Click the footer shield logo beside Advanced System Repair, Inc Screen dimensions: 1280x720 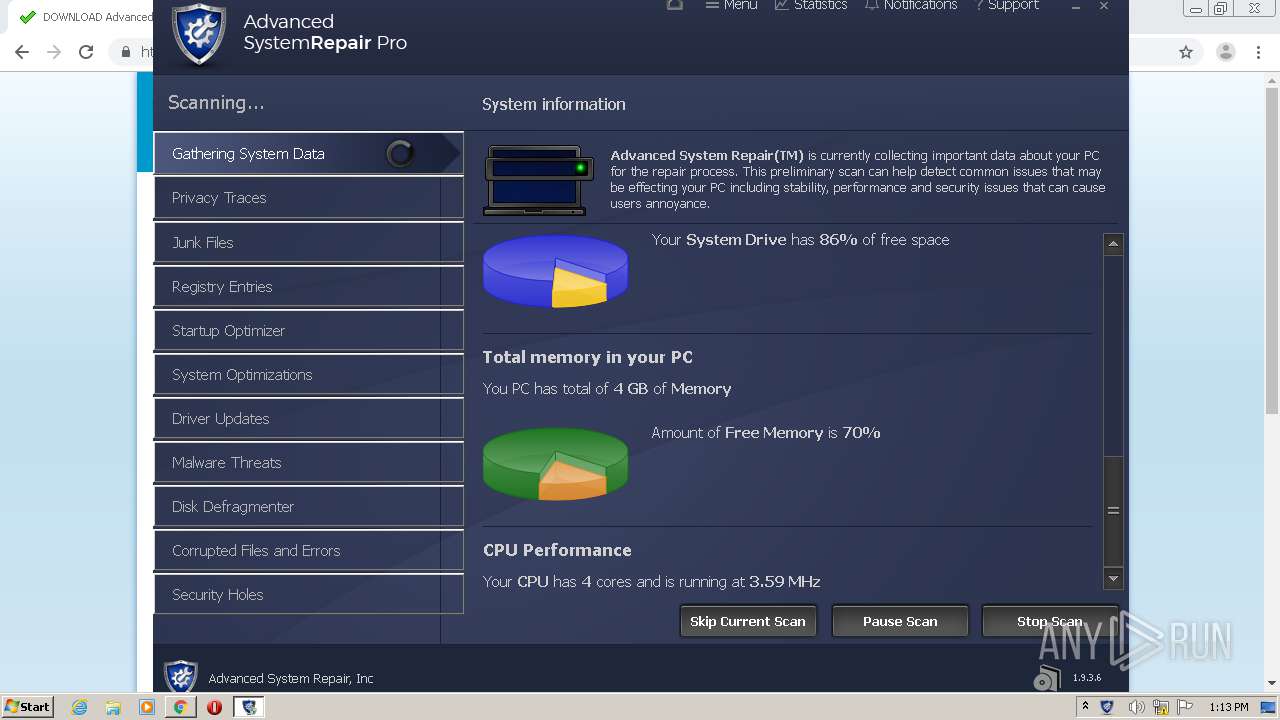point(181,677)
